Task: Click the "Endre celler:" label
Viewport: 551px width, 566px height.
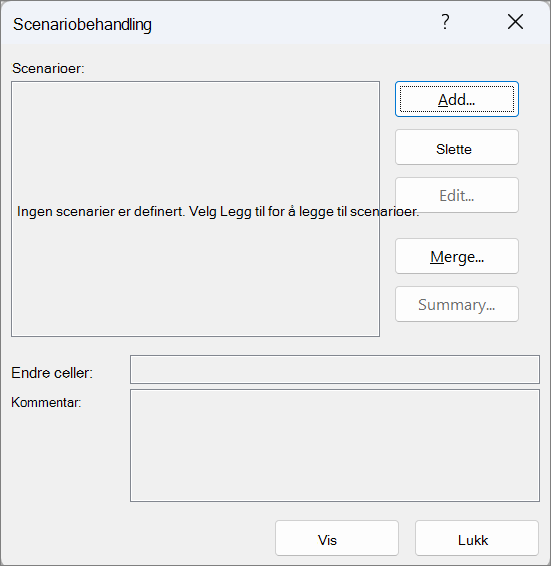Action: (52, 373)
